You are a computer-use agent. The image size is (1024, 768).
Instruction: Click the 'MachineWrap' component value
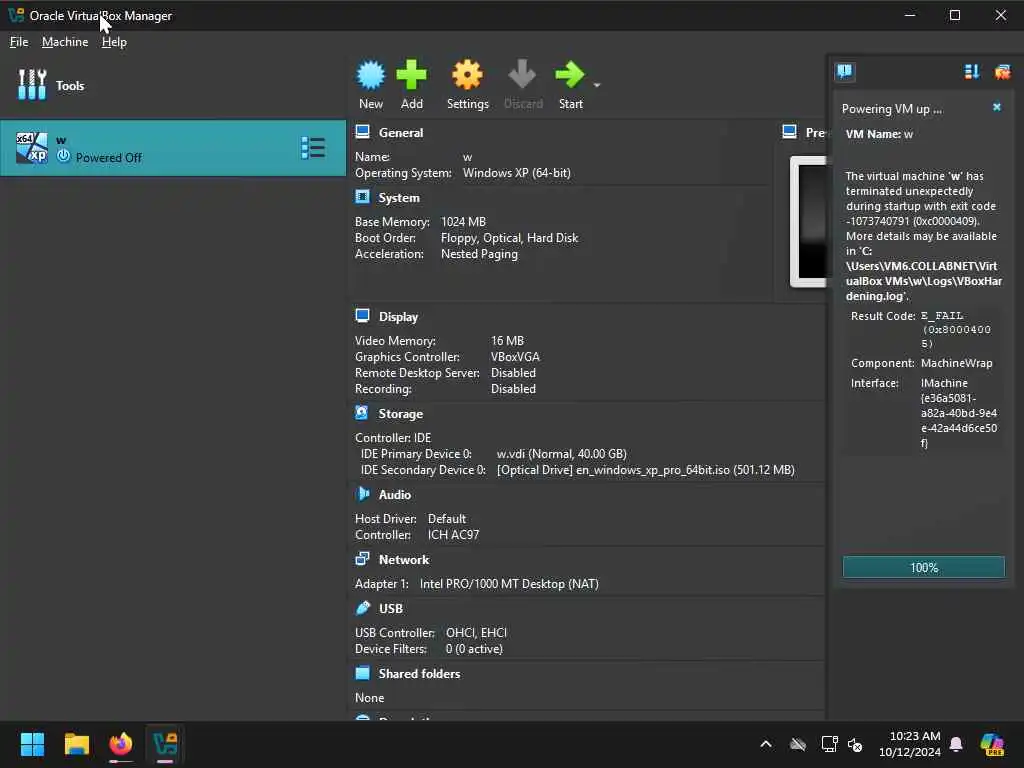pyautogui.click(x=956, y=363)
